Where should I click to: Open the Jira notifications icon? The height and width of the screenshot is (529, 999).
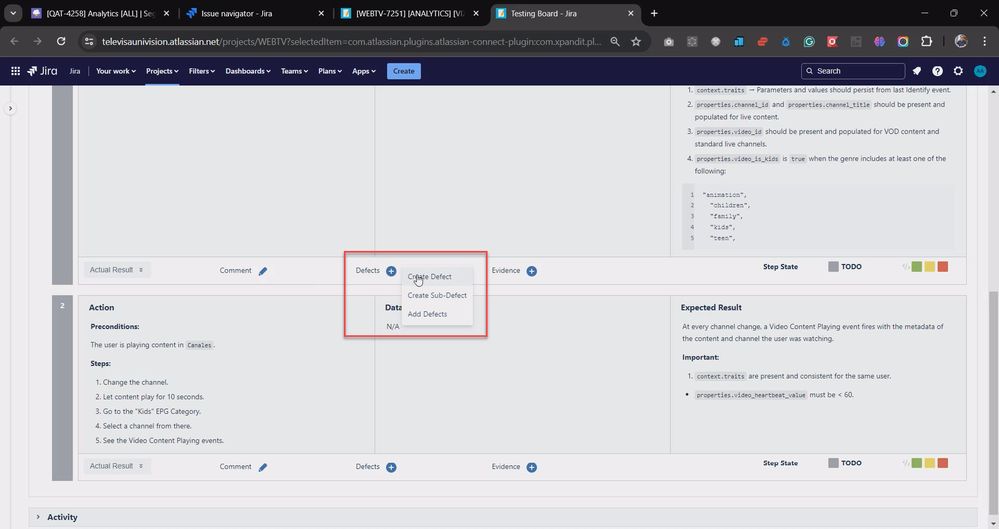tap(917, 71)
